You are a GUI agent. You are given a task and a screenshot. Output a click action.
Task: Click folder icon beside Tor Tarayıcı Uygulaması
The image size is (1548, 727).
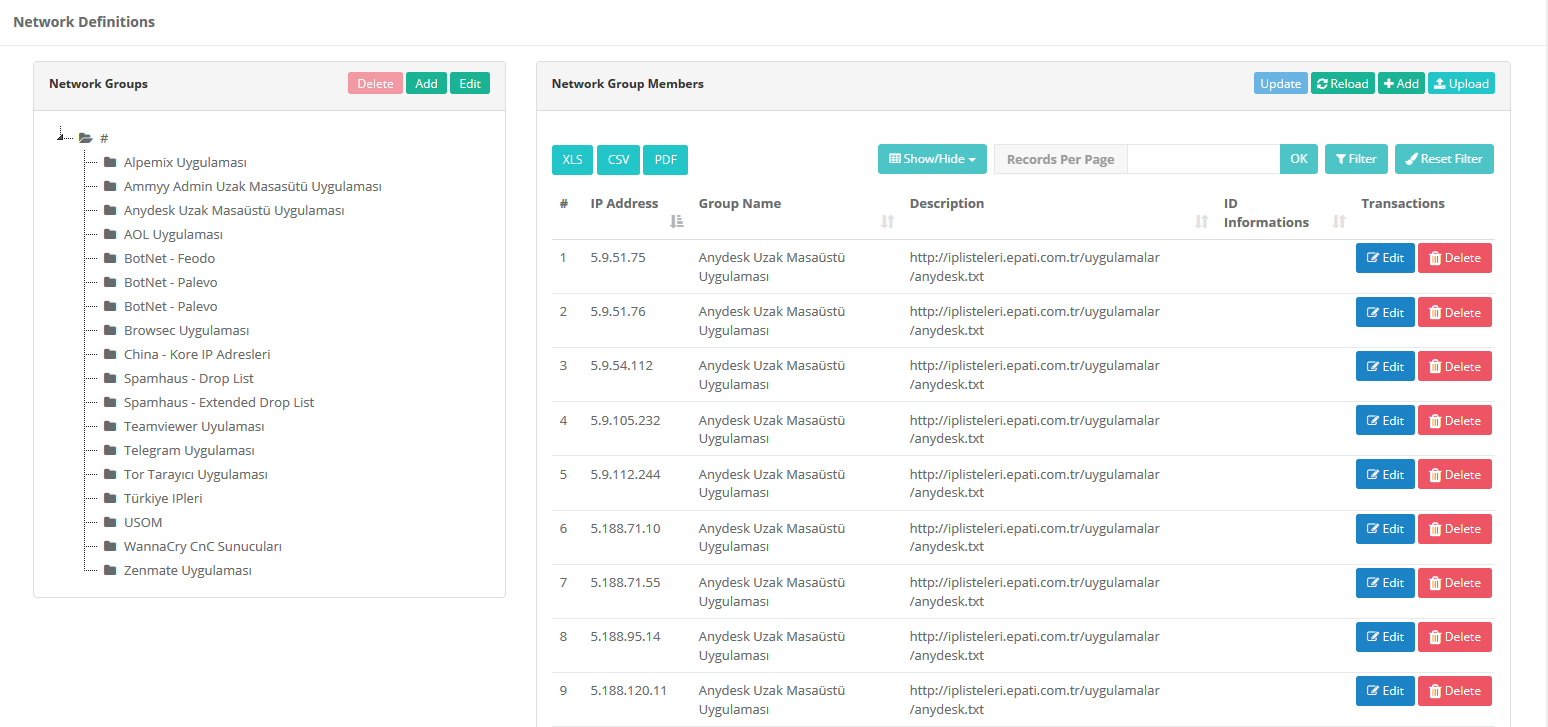tap(110, 474)
